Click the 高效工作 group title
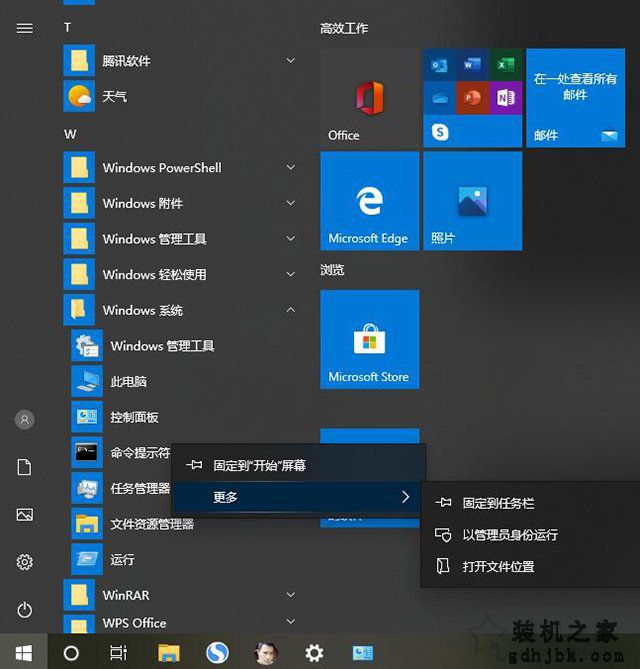The height and width of the screenshot is (669, 640). coord(344,29)
